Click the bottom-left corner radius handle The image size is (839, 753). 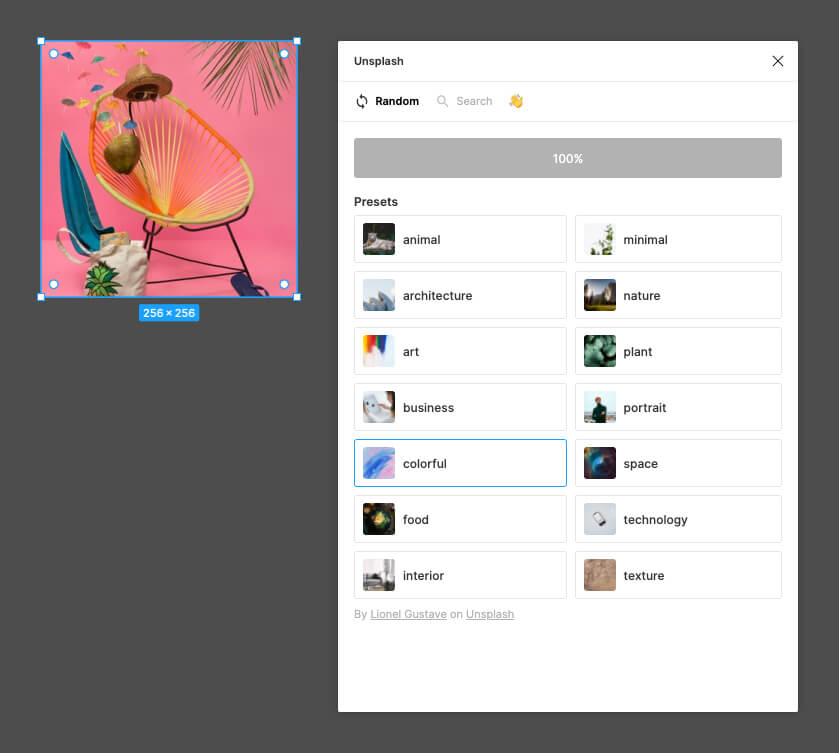point(54,284)
